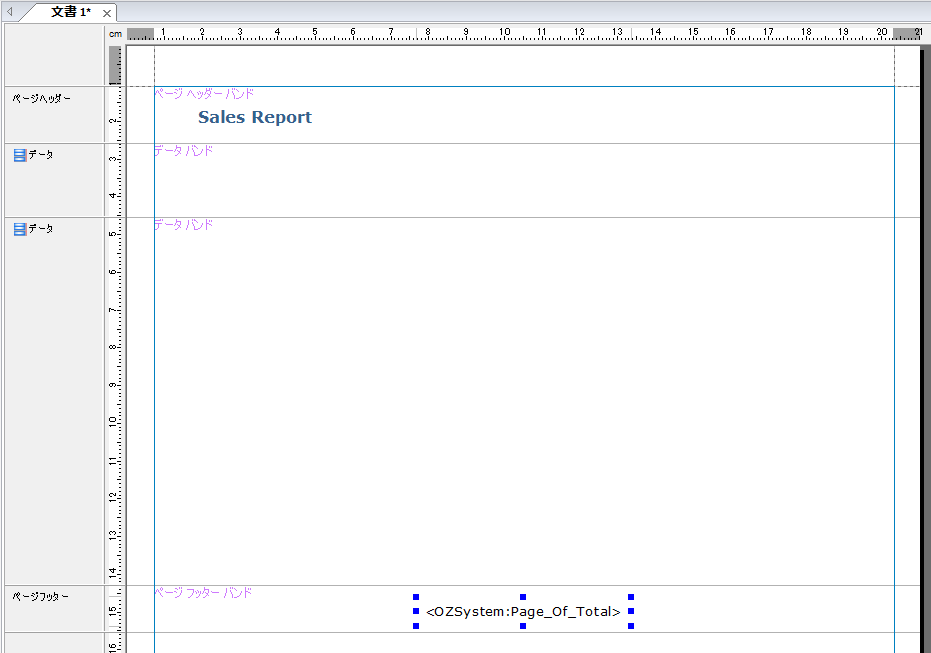The width and height of the screenshot is (931, 653).
Task: Click the second データ band icon
Action: 20,229
